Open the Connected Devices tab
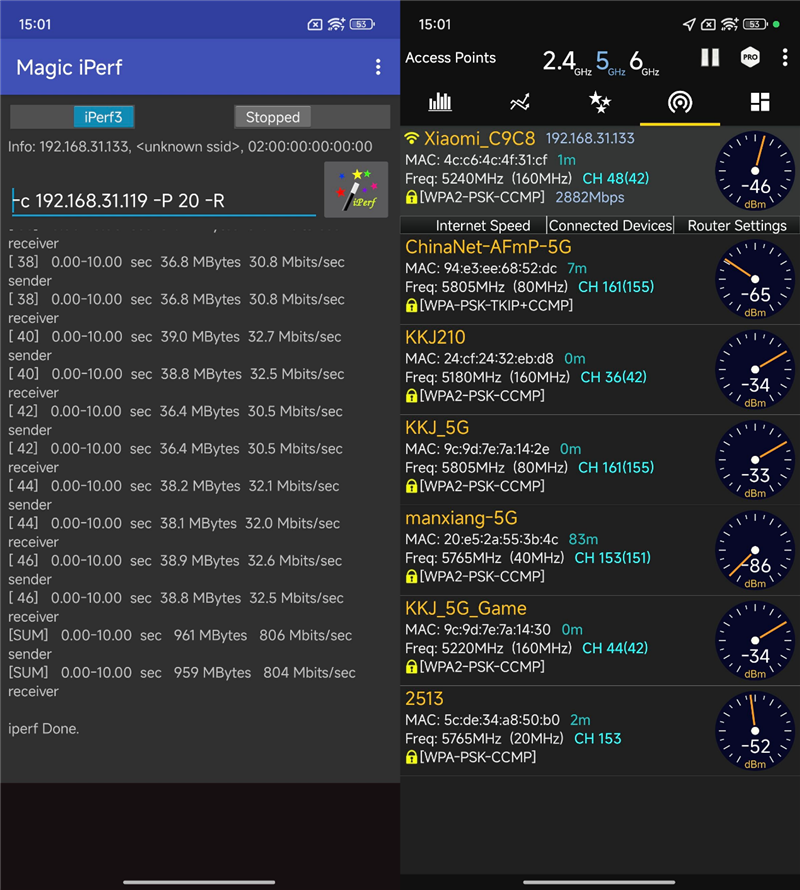This screenshot has height=890, width=800. pyautogui.click(x=610, y=225)
